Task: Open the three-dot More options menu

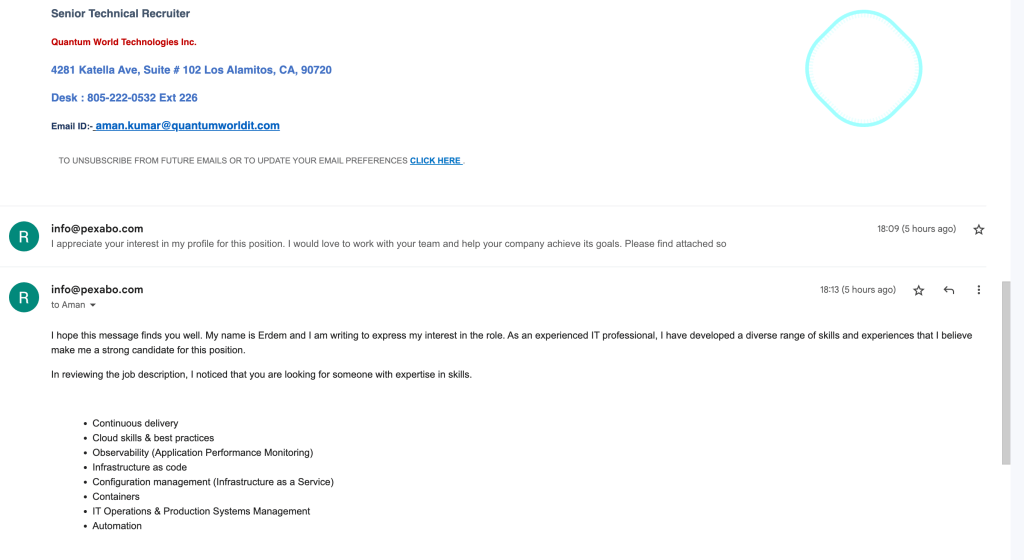Action: pos(978,290)
